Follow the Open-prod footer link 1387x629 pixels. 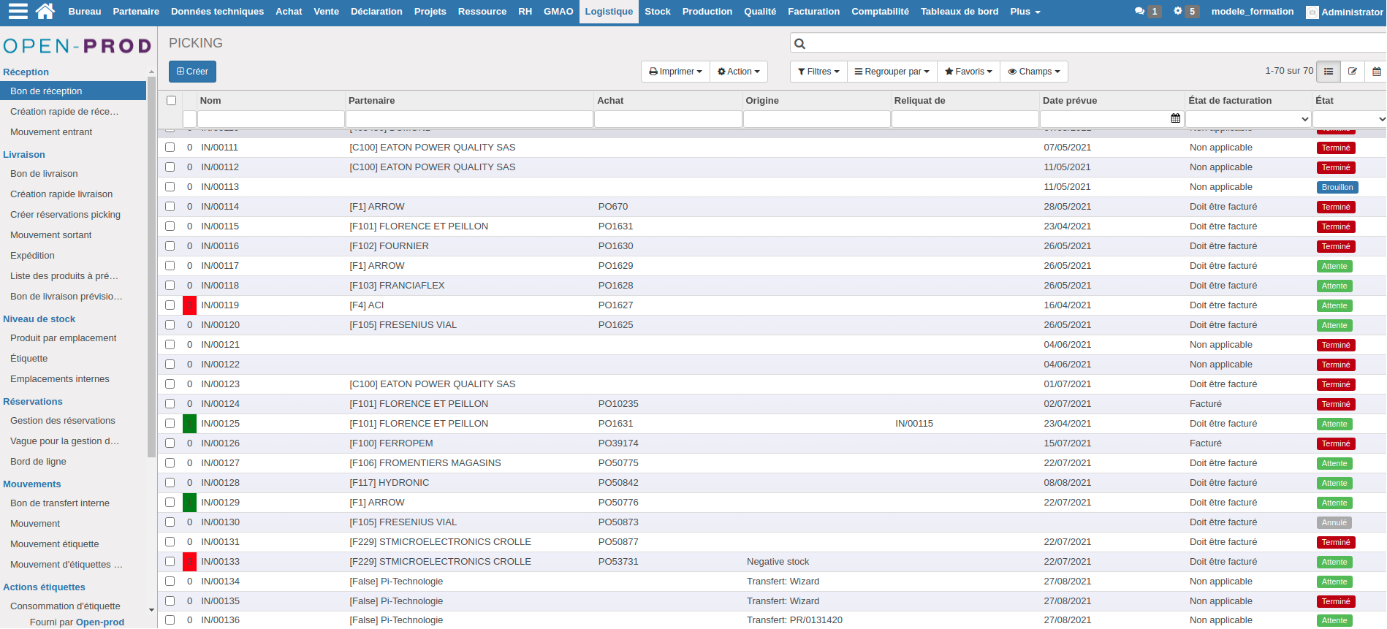pyautogui.click(x=100, y=622)
